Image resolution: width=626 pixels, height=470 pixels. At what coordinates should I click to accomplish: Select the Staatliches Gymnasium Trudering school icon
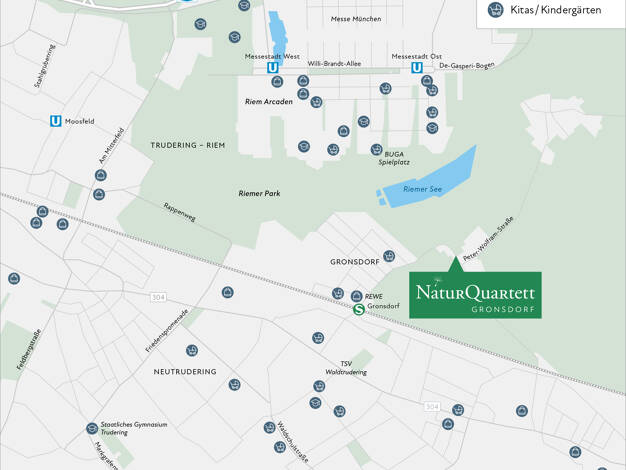coord(92,428)
